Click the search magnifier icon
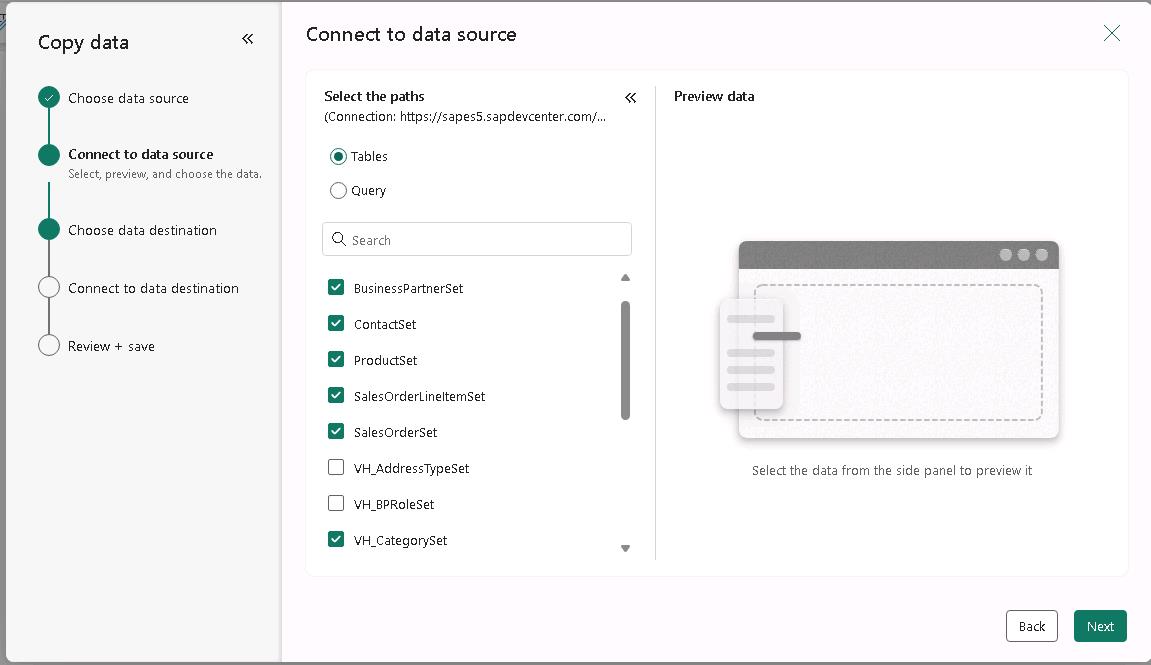1151x665 pixels. pos(338,239)
